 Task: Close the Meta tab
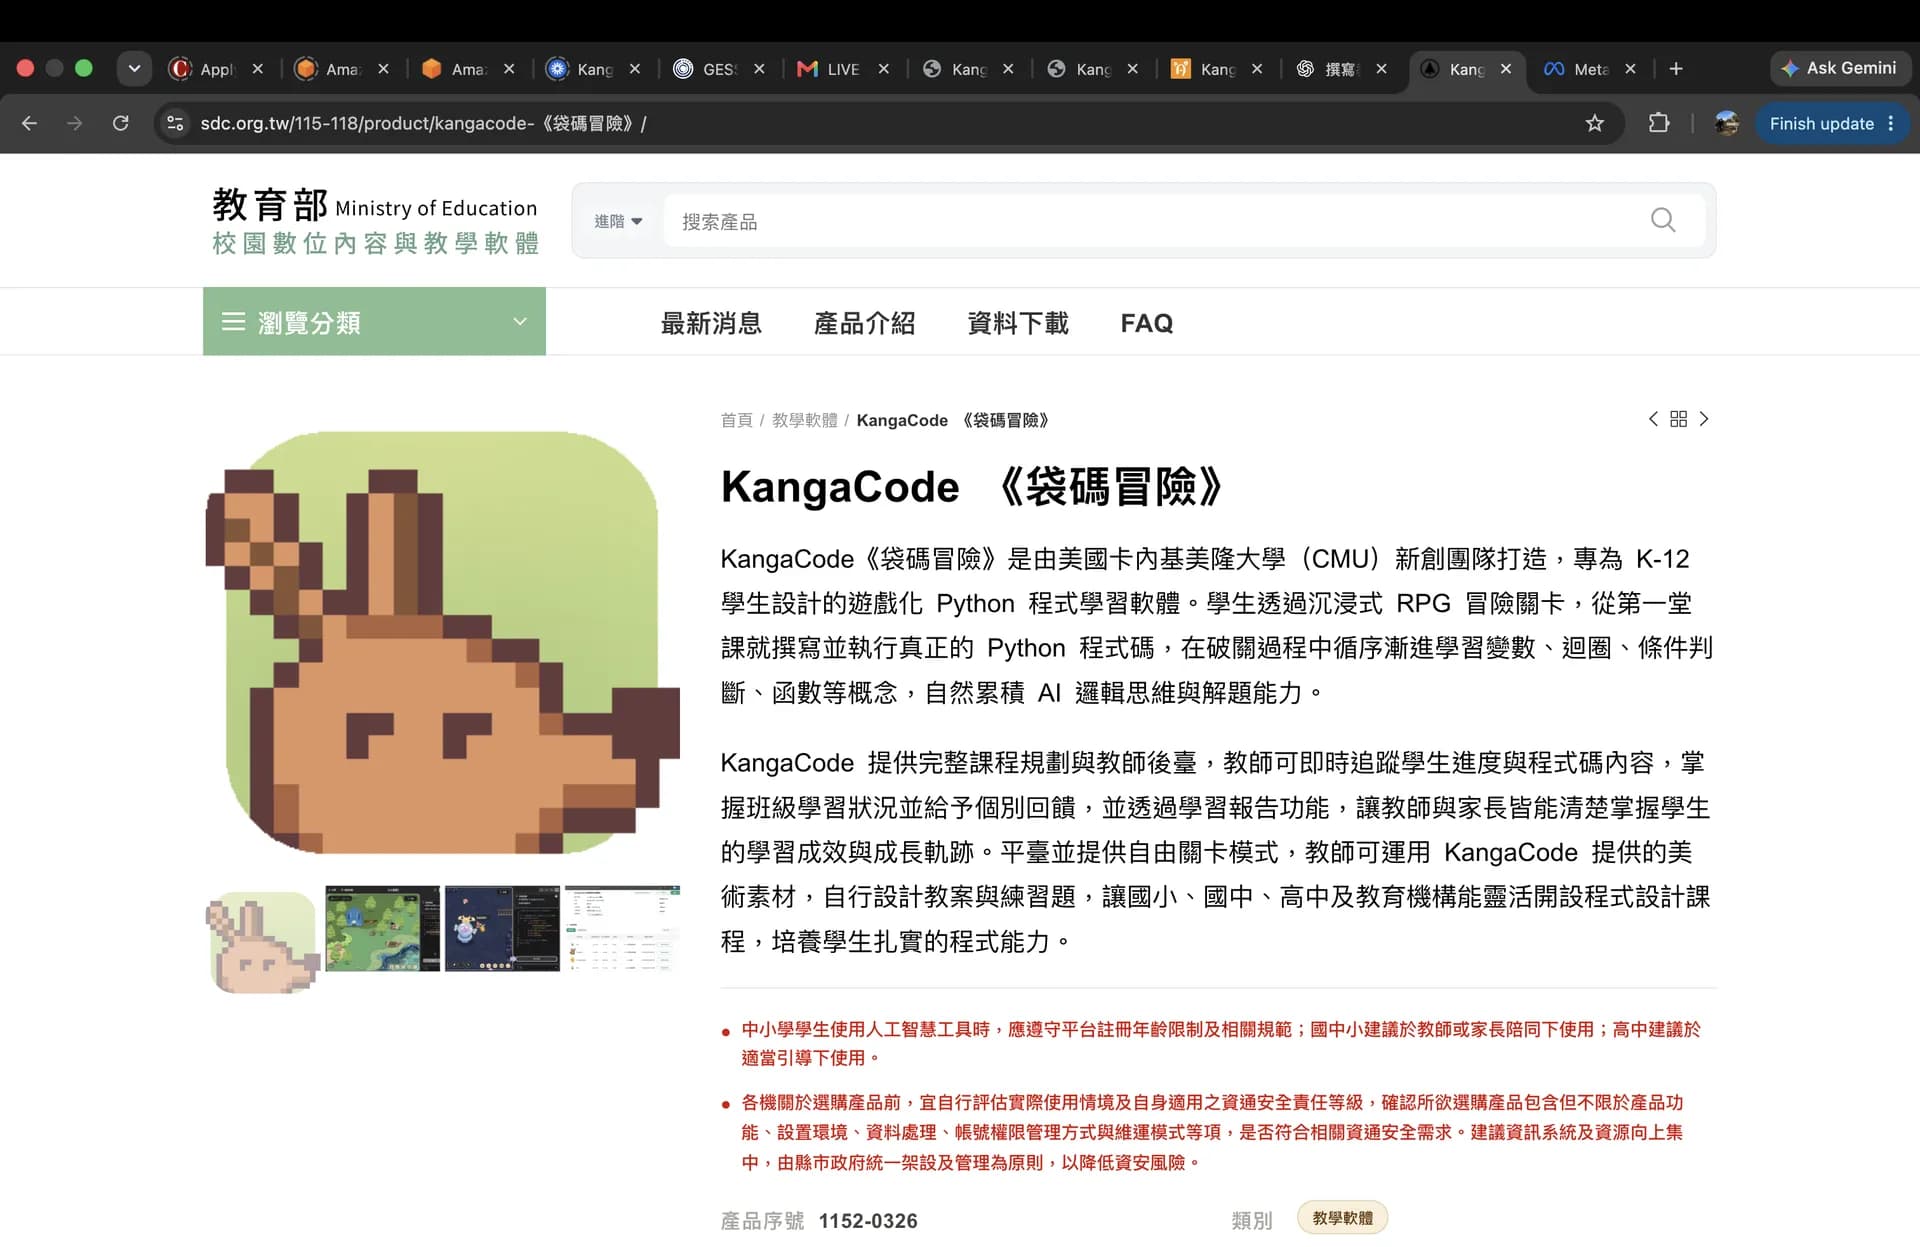[1630, 69]
